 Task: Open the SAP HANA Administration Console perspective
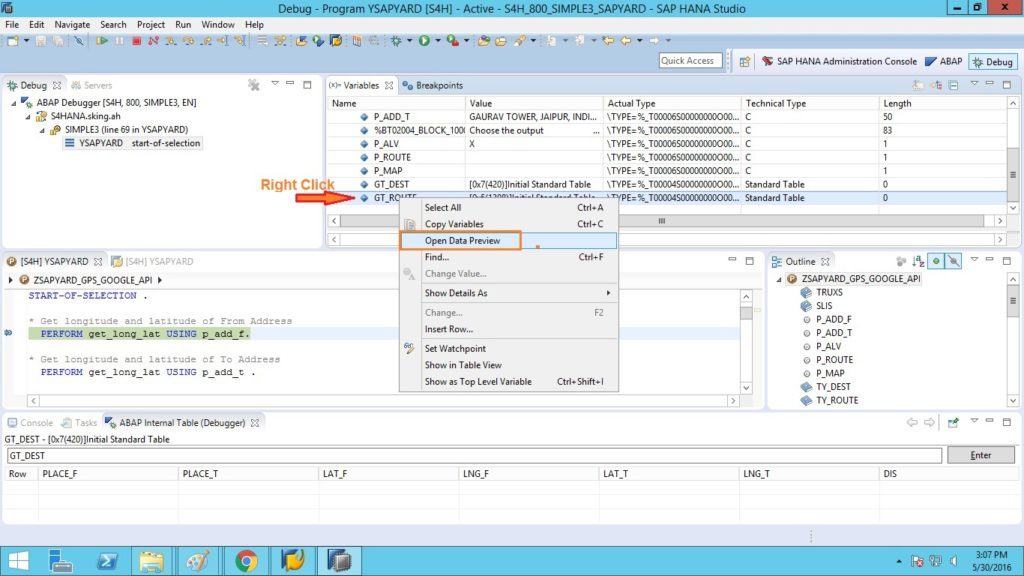[x=839, y=61]
